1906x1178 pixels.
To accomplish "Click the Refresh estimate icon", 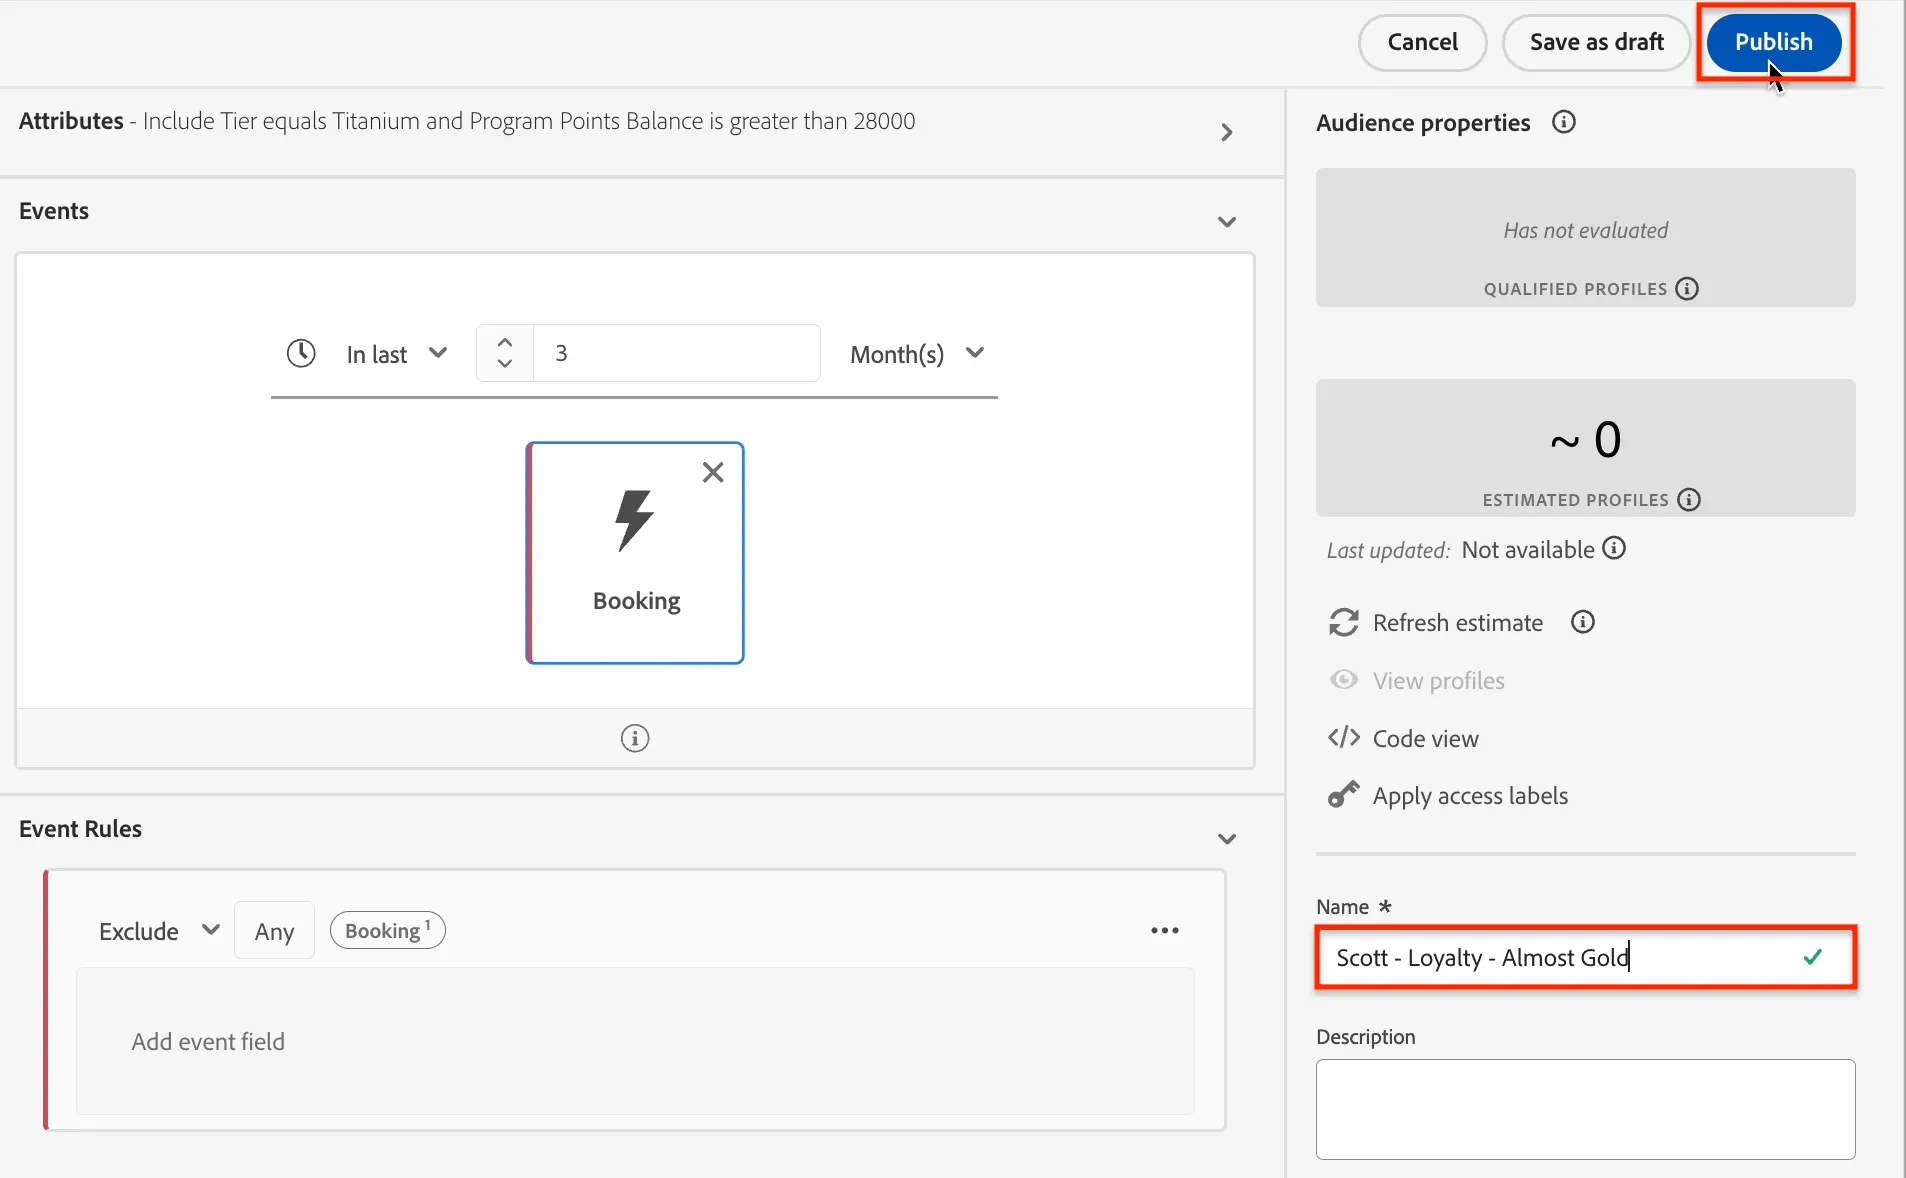I will 1343,622.
